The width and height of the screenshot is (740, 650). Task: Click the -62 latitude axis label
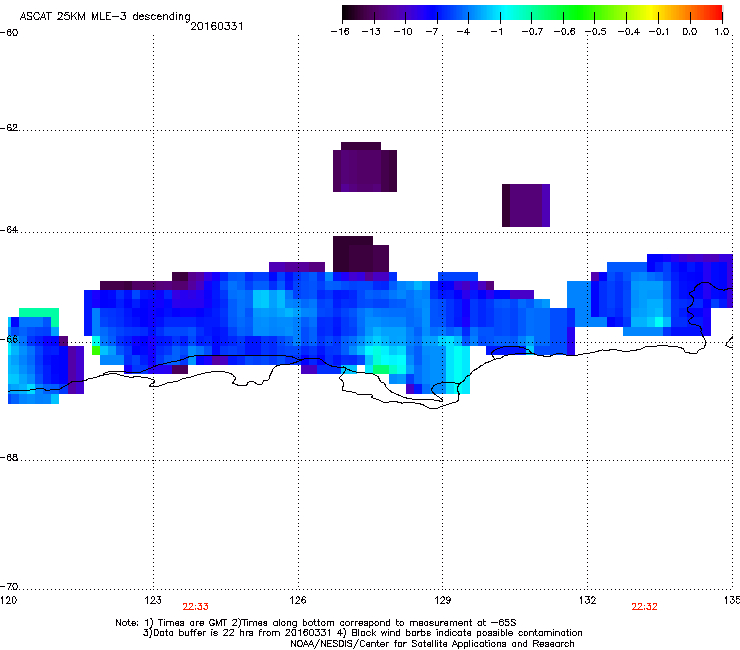[9, 128]
